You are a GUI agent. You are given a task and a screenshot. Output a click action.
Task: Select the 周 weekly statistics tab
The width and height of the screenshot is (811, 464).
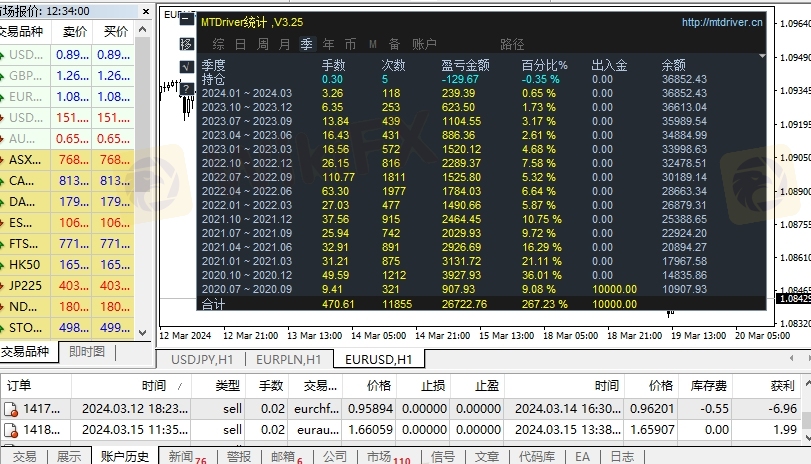point(263,44)
